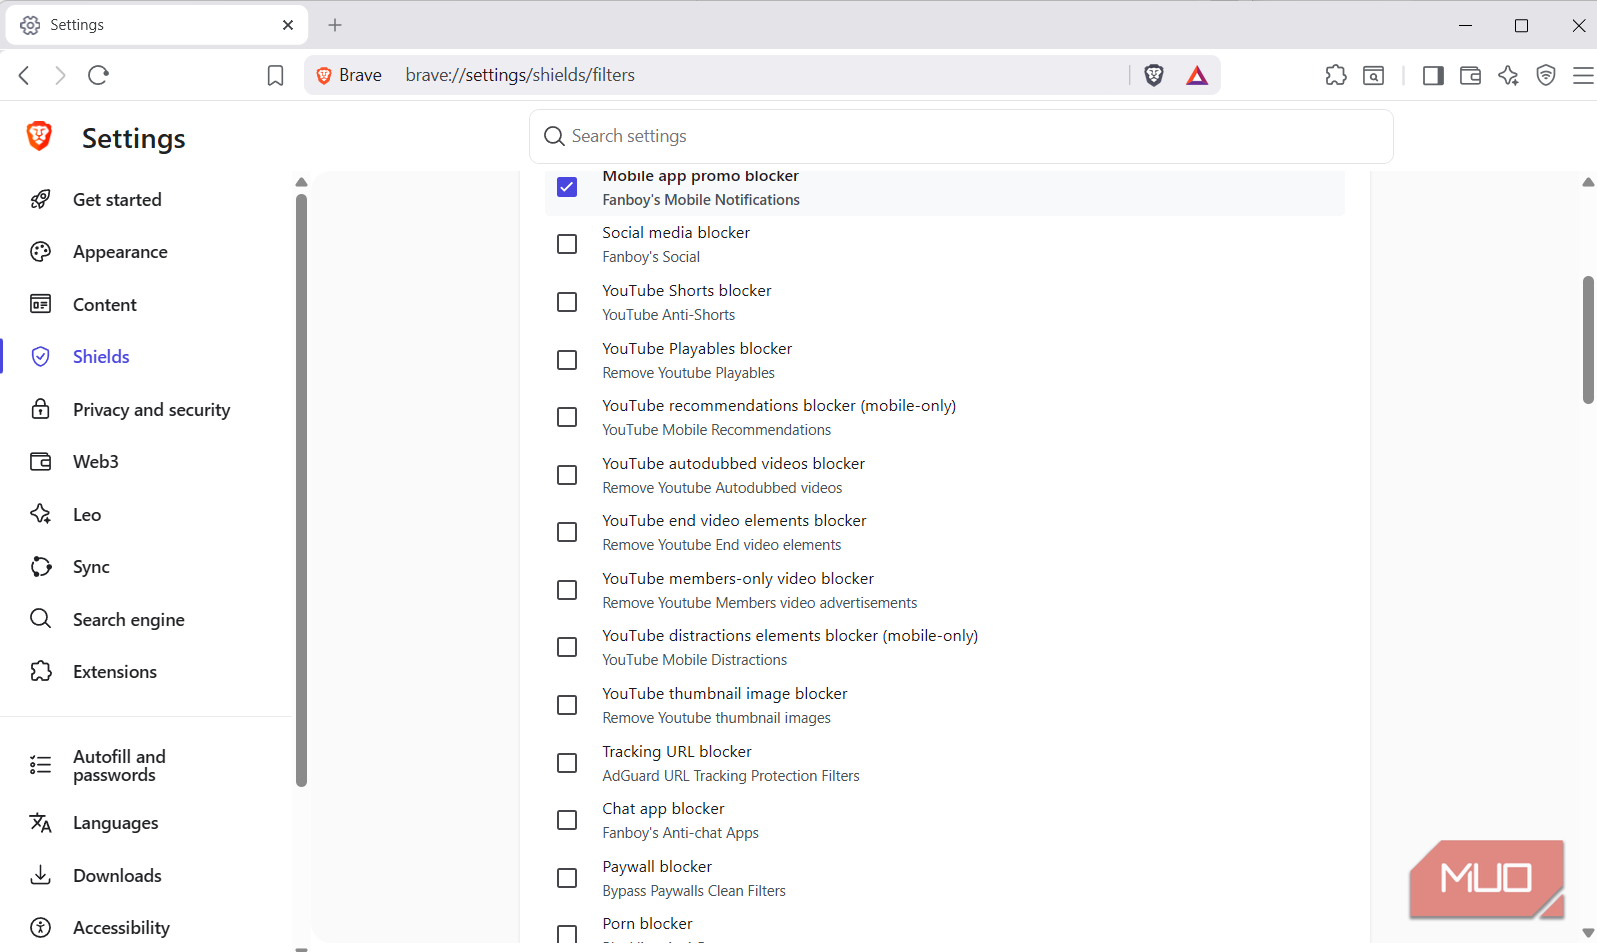Screen dimensions: 1597x952
Task: Enable the Tracking URL blocker checkbox
Action: pos(567,763)
